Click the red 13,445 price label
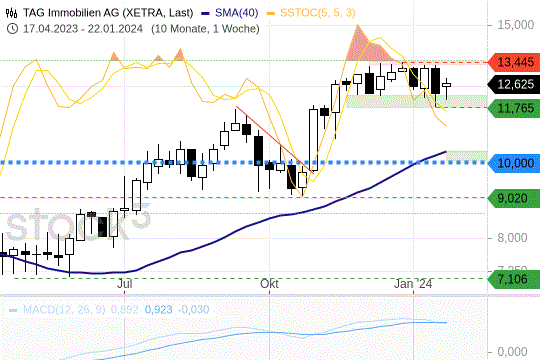540x360 pixels. (514, 63)
